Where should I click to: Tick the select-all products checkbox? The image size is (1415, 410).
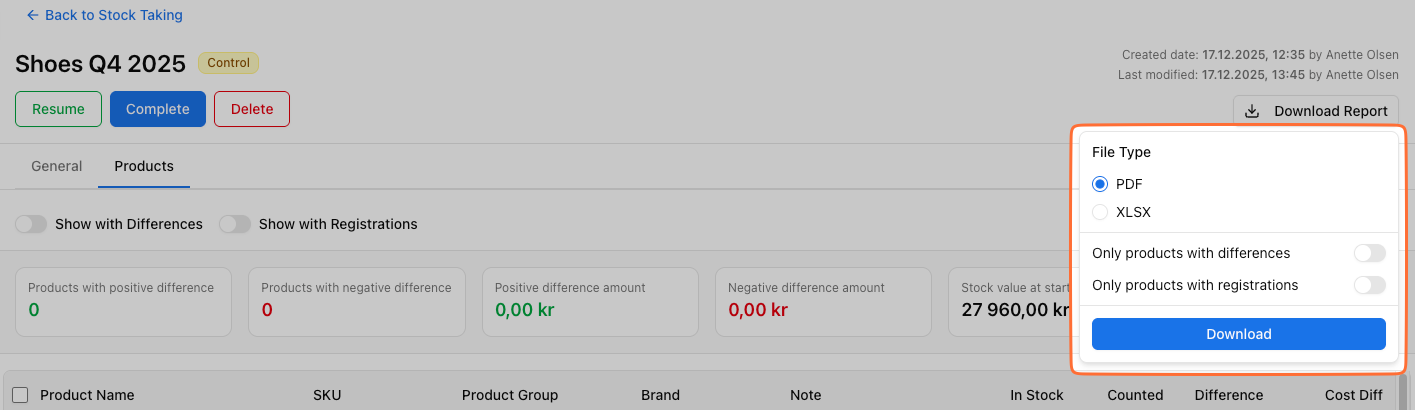tap(20, 395)
